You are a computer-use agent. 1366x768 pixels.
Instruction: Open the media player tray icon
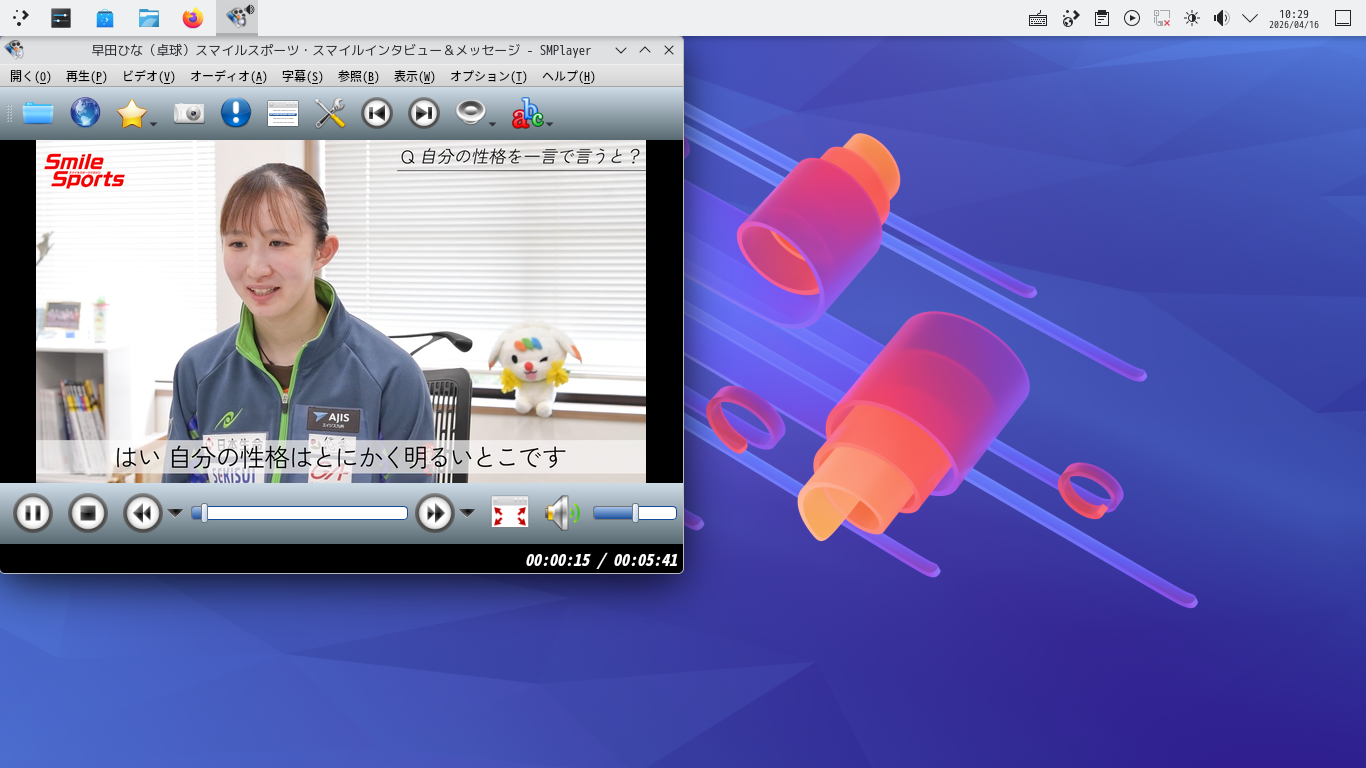(1132, 18)
